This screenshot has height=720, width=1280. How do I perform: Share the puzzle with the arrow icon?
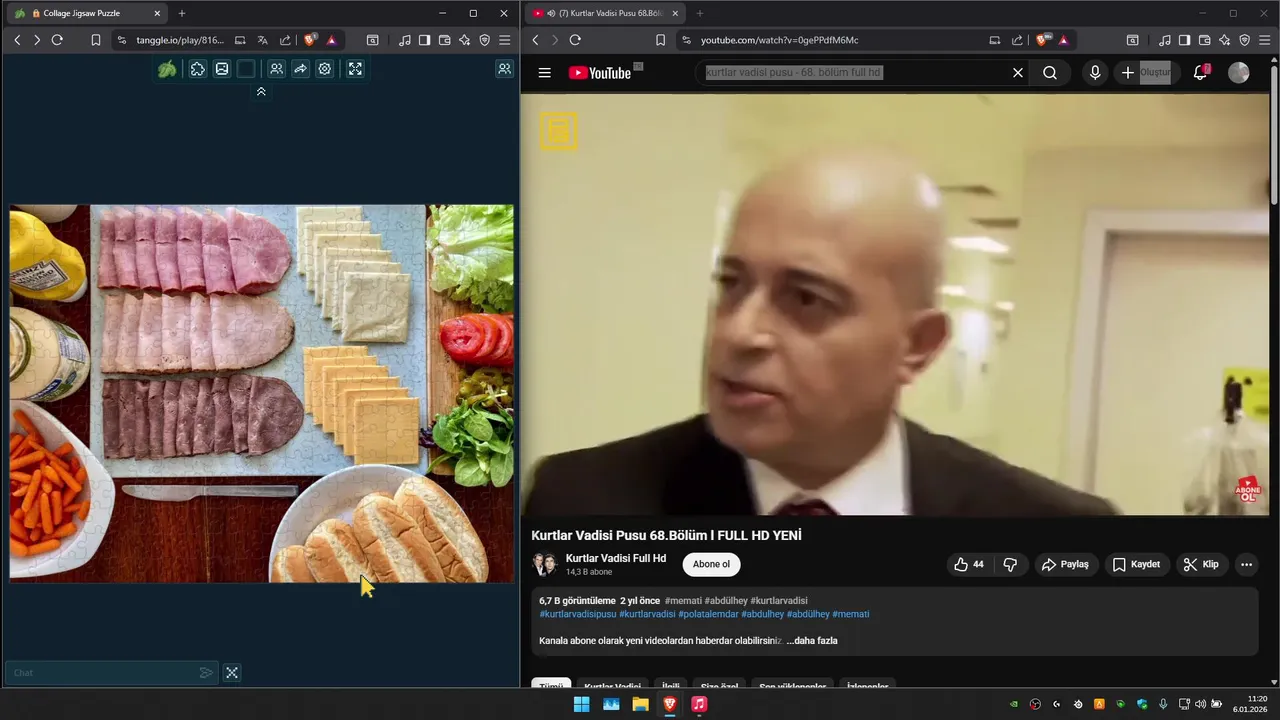300,69
